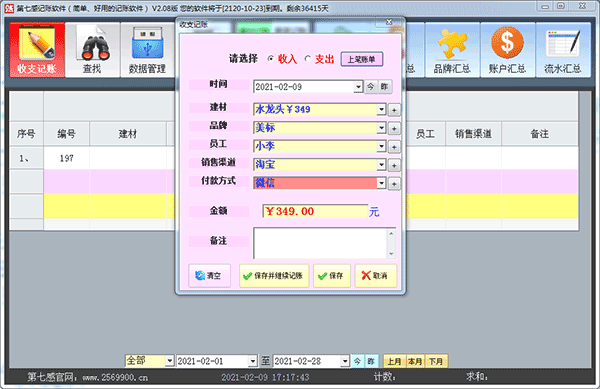This screenshot has height=389, width=600.
Task: Select the 支出 radio option
Action: [x=308, y=59]
